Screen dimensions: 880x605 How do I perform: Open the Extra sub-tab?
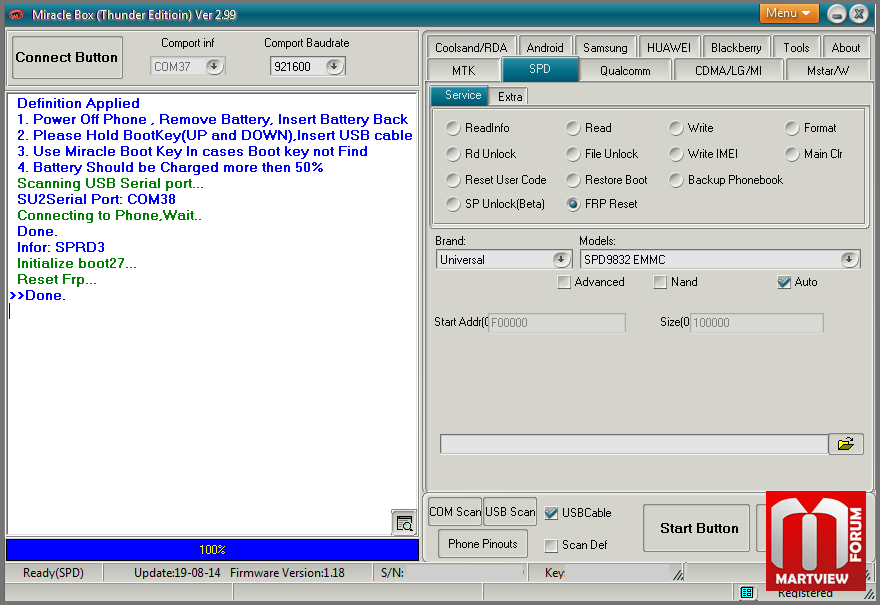(510, 96)
